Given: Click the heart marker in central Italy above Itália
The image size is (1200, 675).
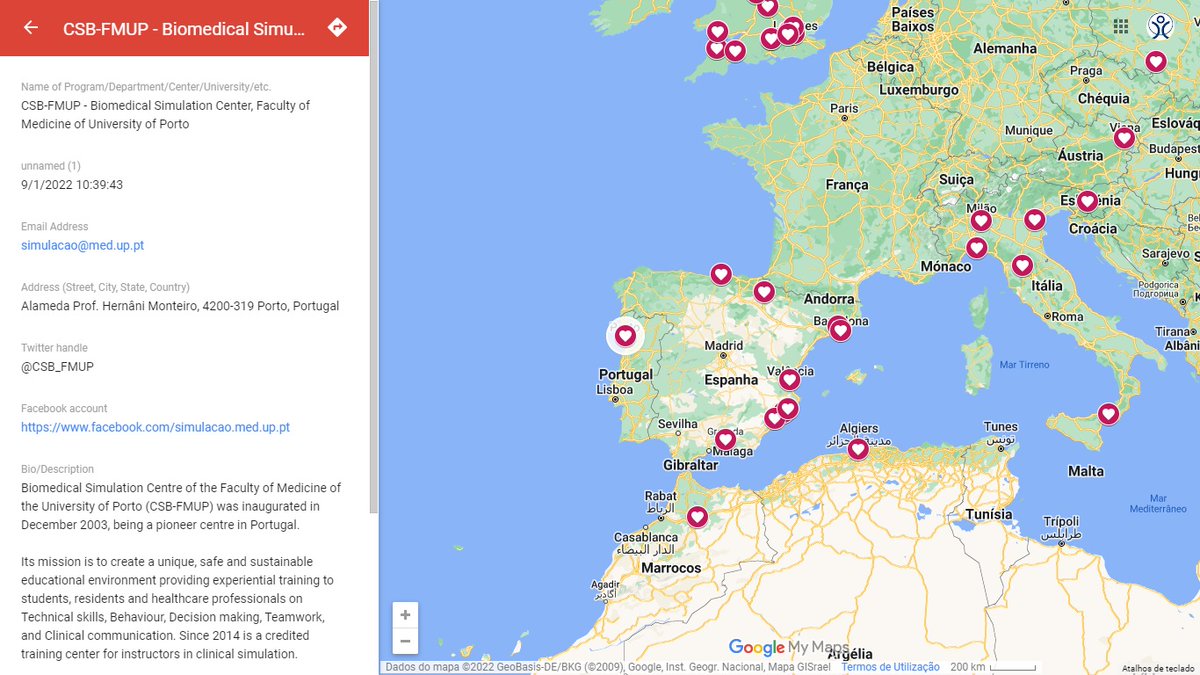Looking at the screenshot, I should click(x=1022, y=266).
